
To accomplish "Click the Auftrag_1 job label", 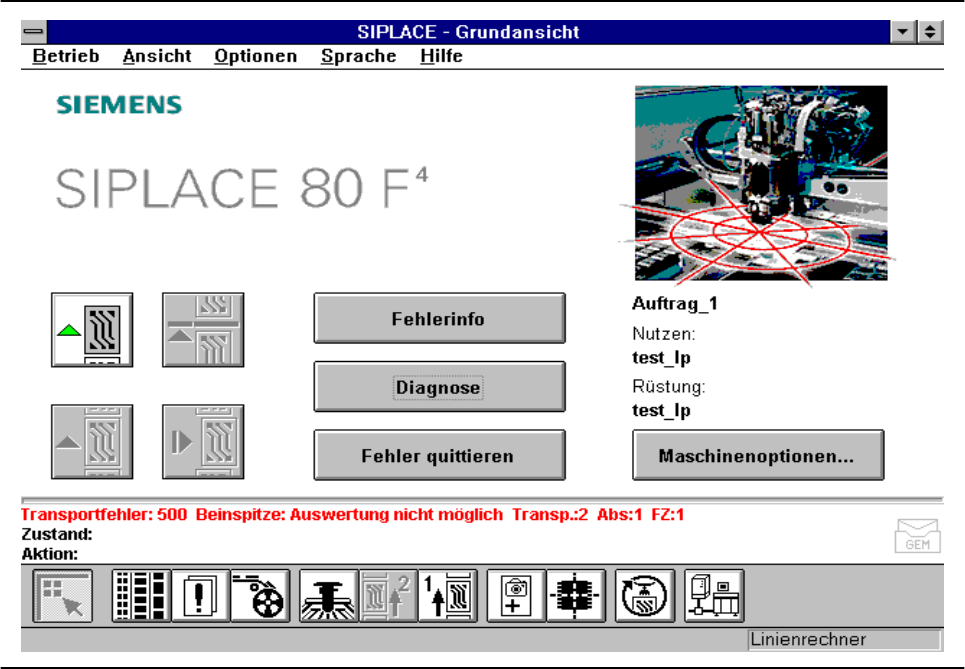I will [x=675, y=303].
